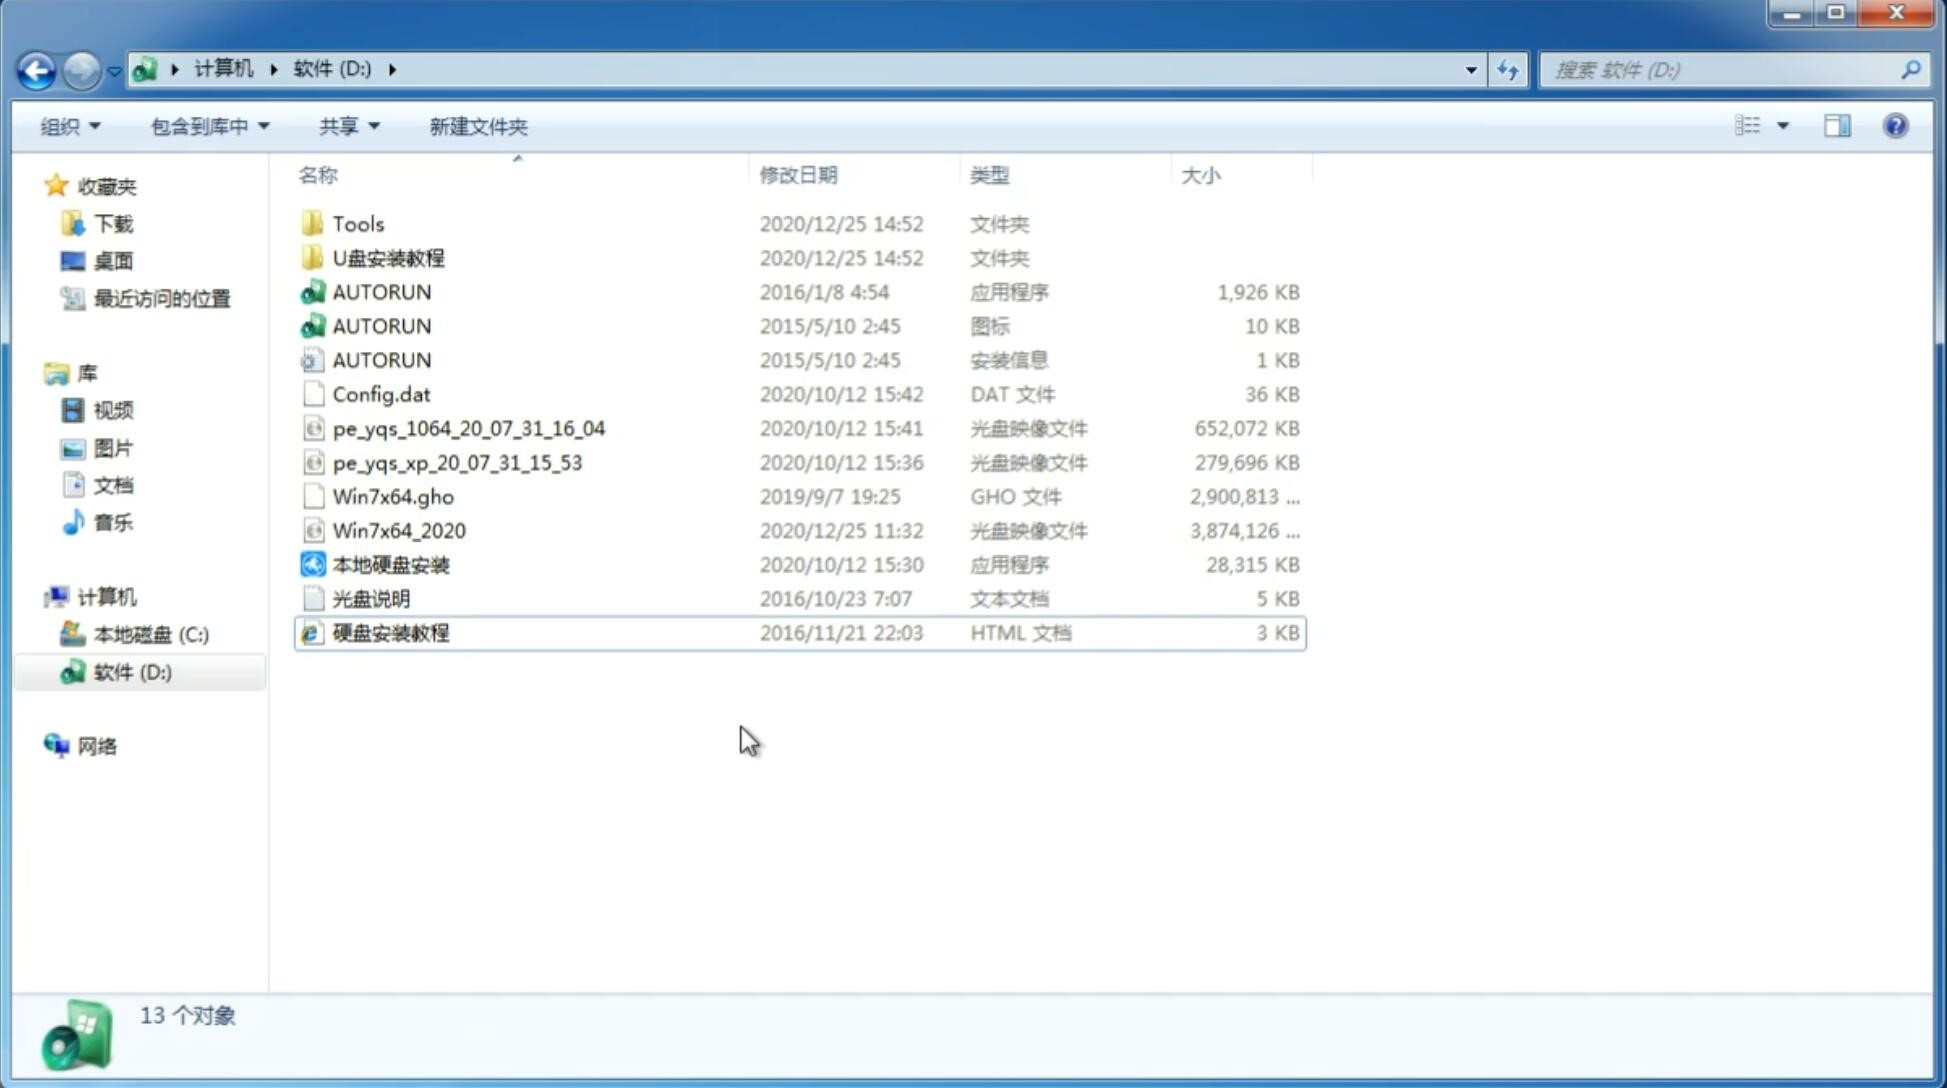Image resolution: width=1947 pixels, height=1088 pixels.
Task: Open 本地硬盘安装 application
Action: (x=390, y=563)
